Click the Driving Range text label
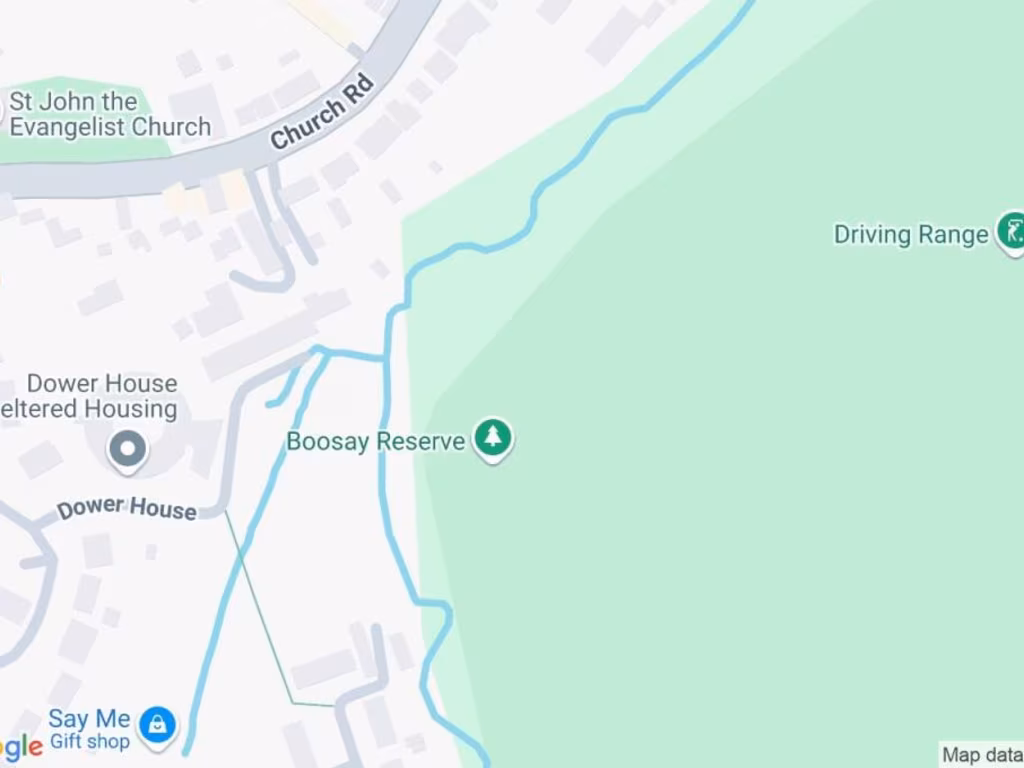 911,234
